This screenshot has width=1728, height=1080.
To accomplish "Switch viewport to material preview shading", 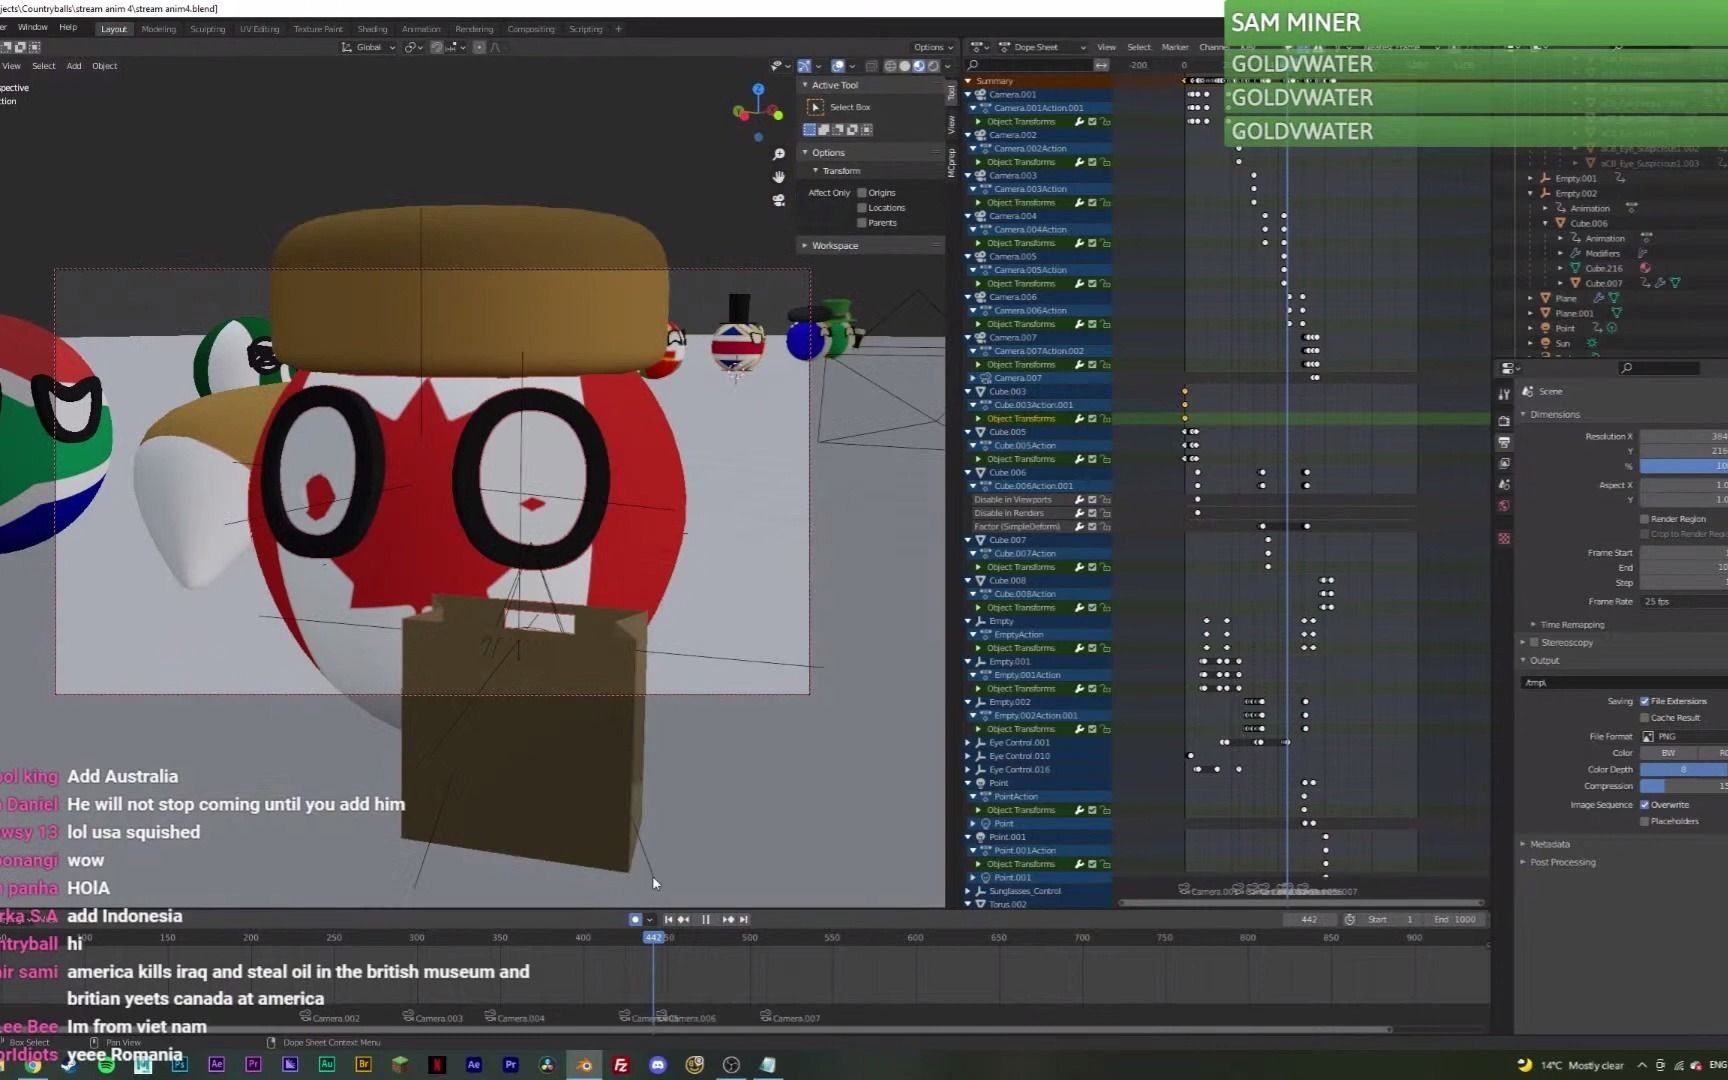I will [x=918, y=66].
